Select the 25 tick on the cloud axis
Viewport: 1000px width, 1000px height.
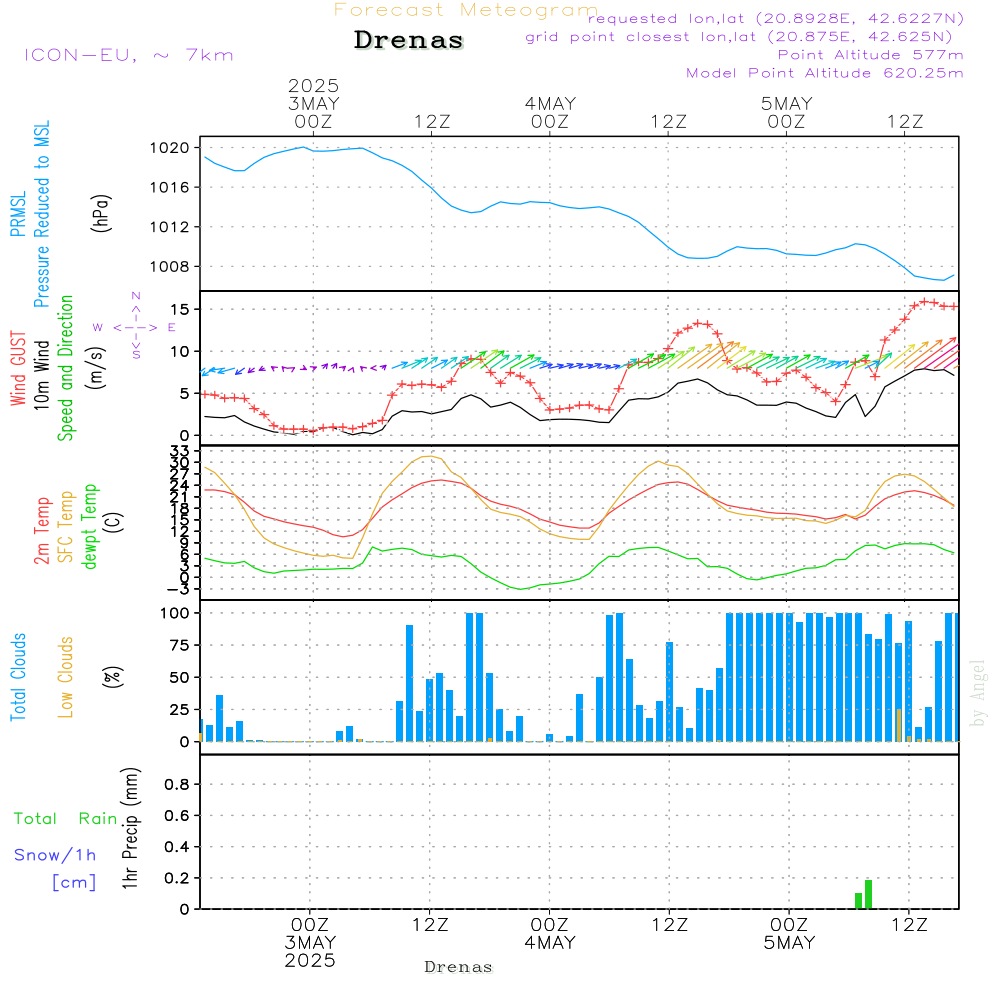[180, 710]
